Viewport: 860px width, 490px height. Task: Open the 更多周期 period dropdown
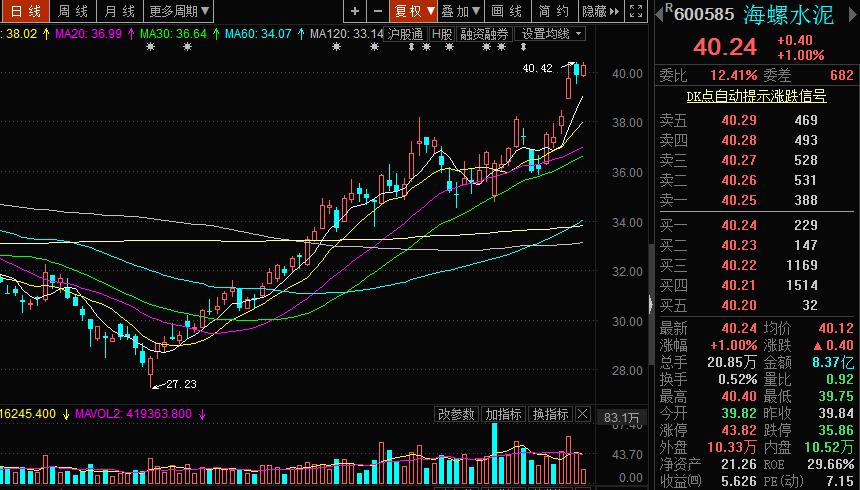(180, 11)
